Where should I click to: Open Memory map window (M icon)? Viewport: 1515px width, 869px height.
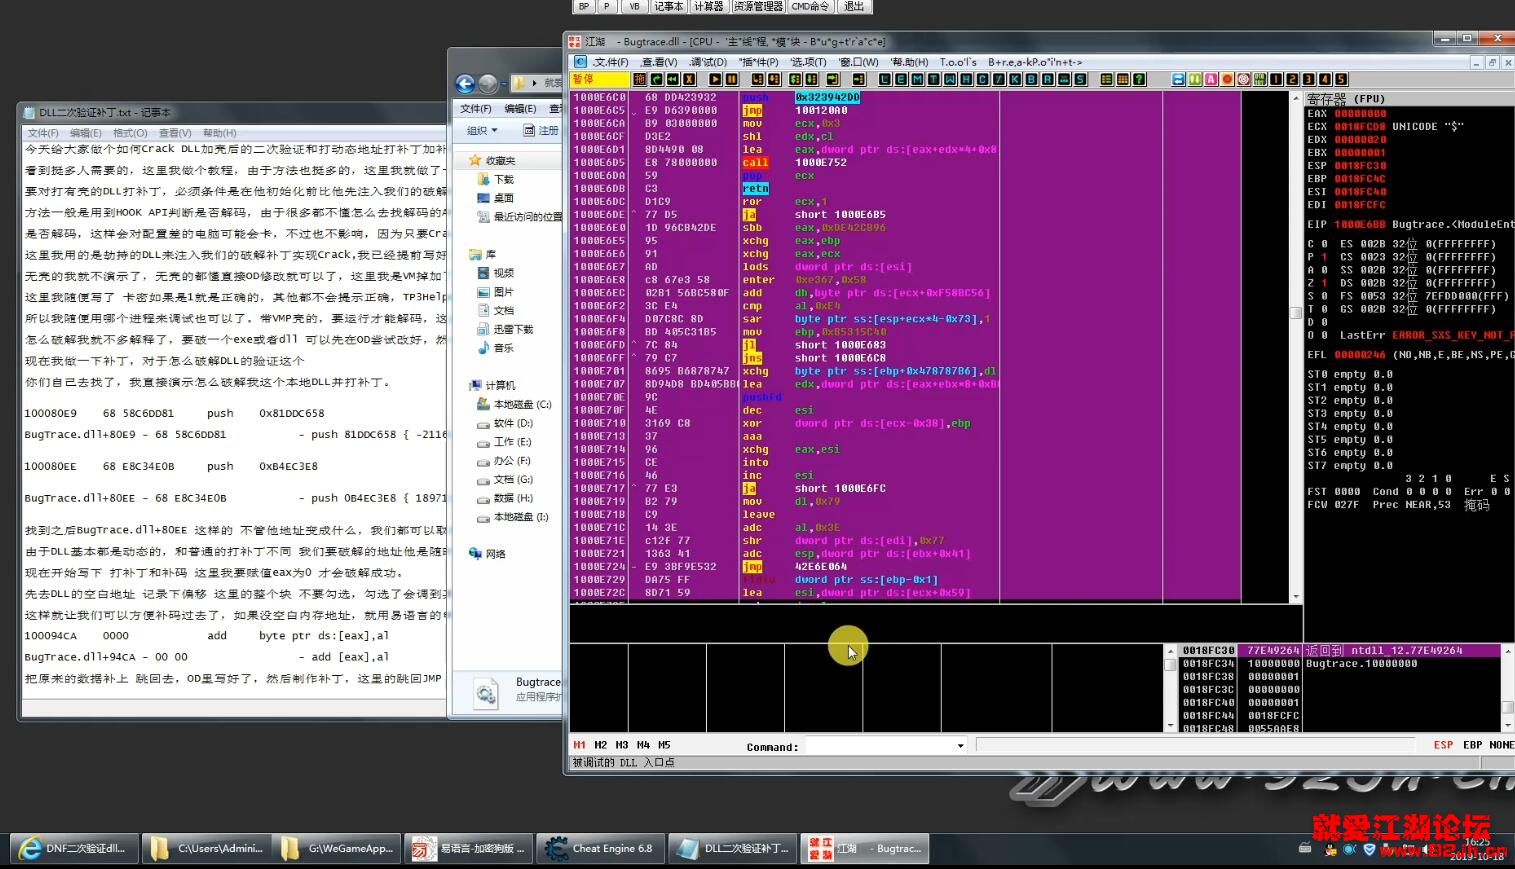[917, 79]
